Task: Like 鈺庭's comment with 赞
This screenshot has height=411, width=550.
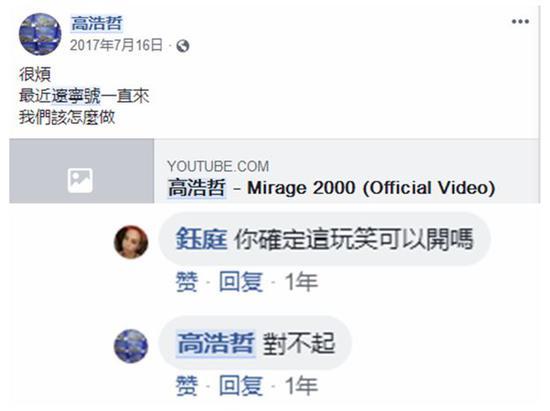Action: point(187,282)
